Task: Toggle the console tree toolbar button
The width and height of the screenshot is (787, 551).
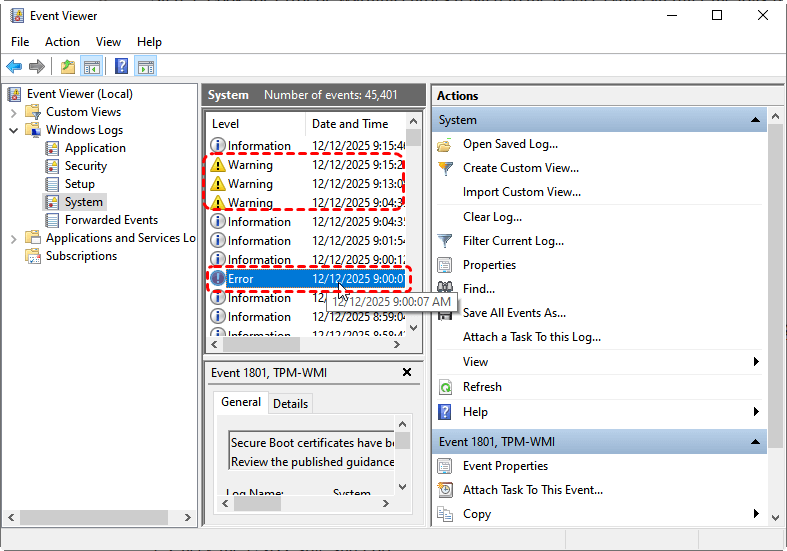Action: pyautogui.click(x=92, y=67)
